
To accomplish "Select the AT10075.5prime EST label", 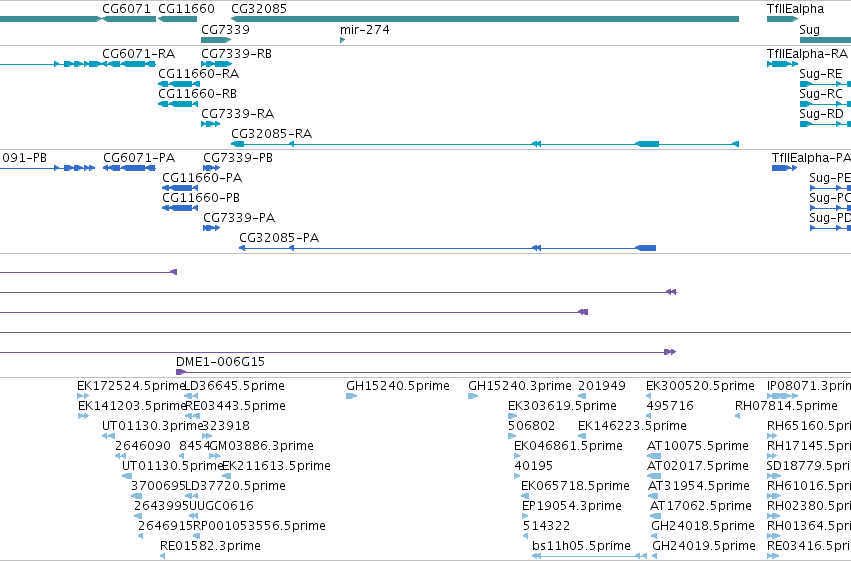I will 698,446.
